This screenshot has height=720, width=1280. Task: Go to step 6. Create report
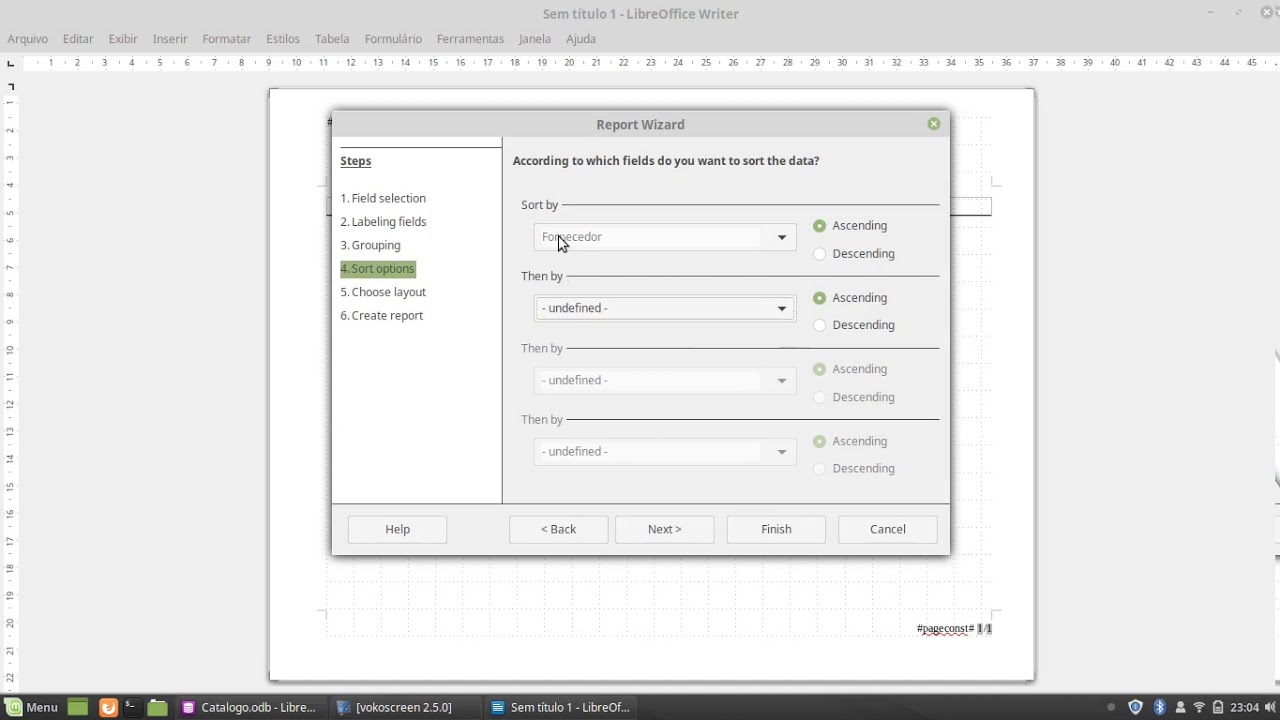point(381,316)
